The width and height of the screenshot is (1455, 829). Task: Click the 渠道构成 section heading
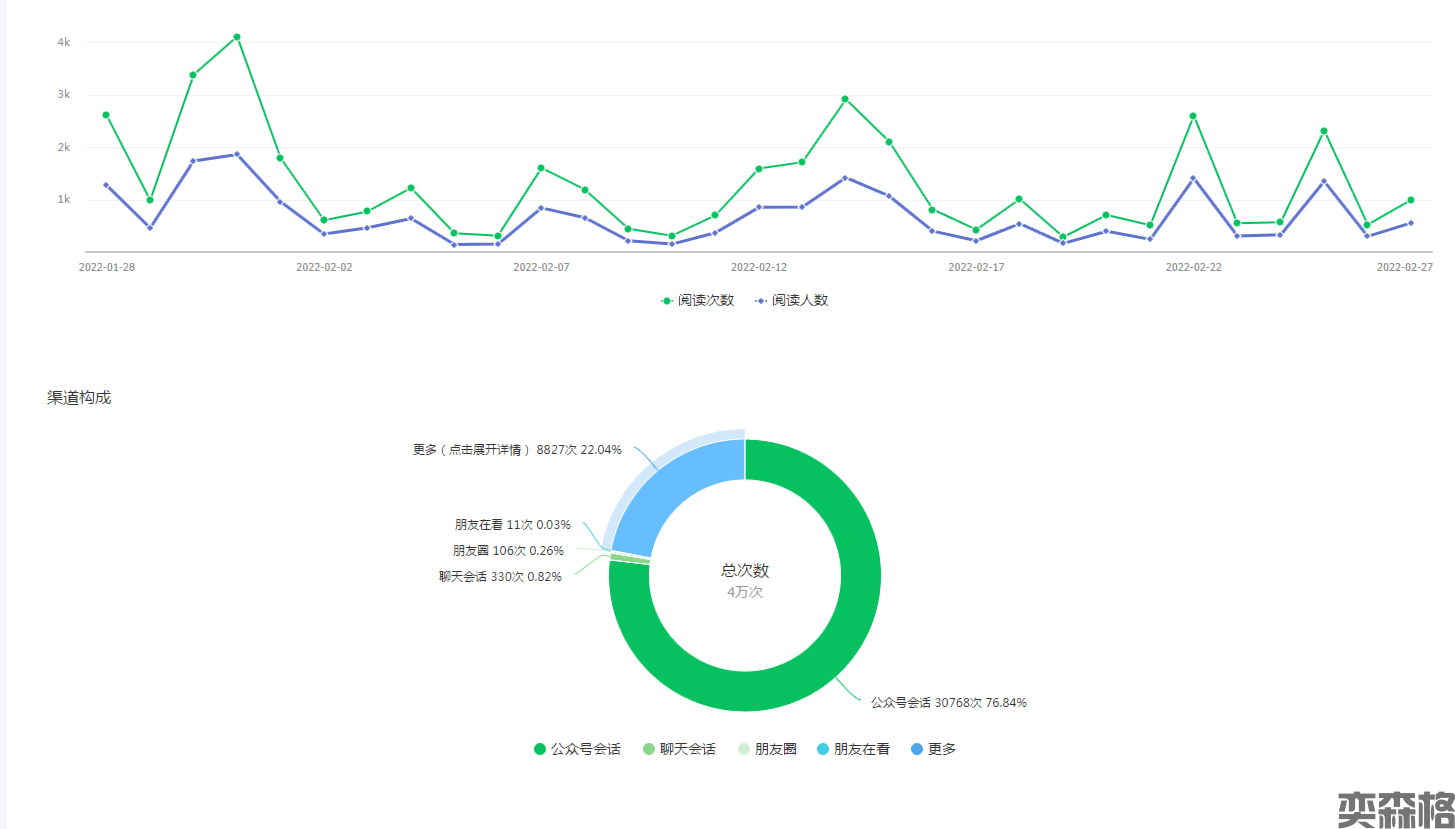79,397
